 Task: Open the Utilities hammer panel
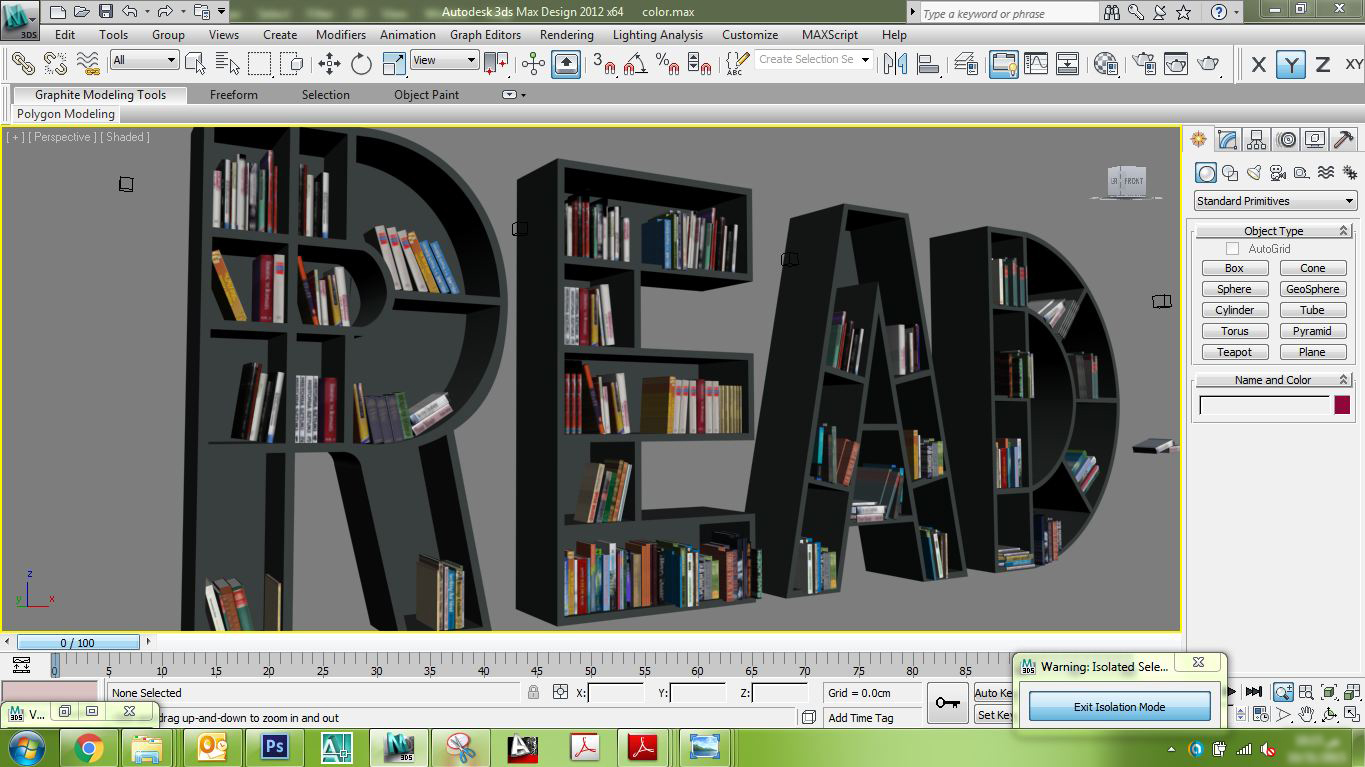pyautogui.click(x=1344, y=140)
